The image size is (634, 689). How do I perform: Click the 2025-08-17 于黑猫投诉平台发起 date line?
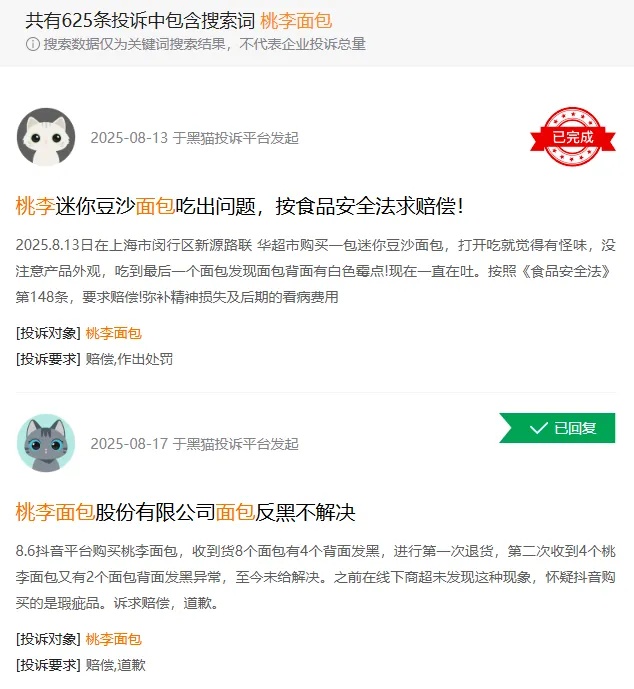point(195,444)
